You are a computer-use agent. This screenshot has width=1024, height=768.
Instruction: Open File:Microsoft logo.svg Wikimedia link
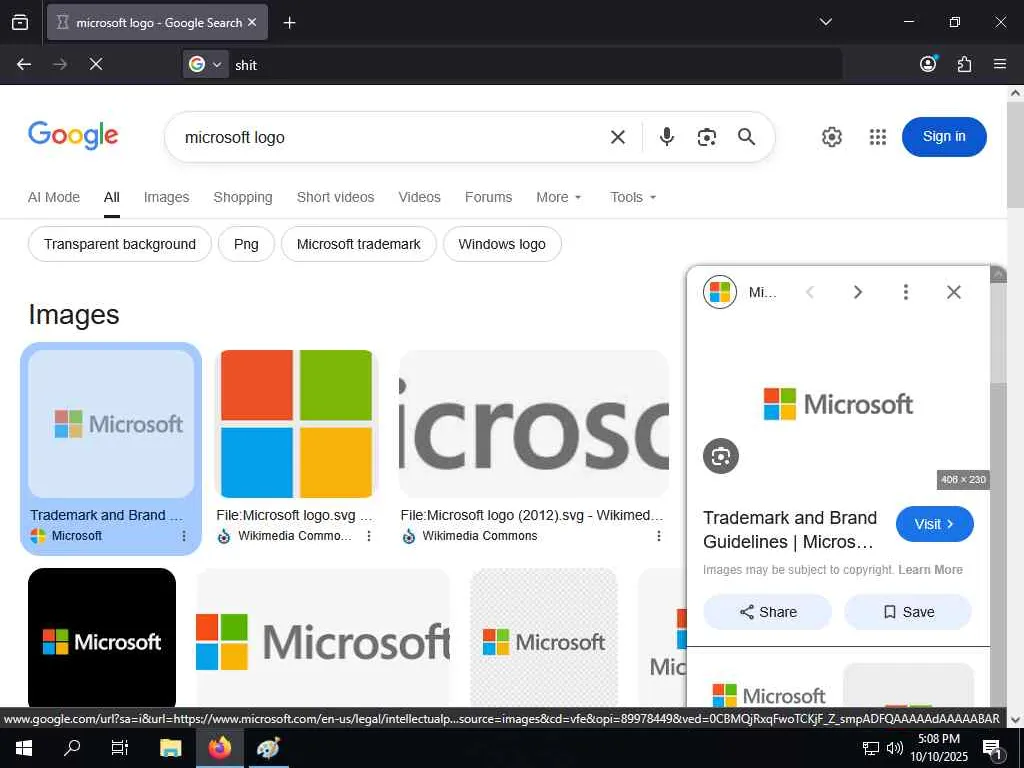click(294, 515)
